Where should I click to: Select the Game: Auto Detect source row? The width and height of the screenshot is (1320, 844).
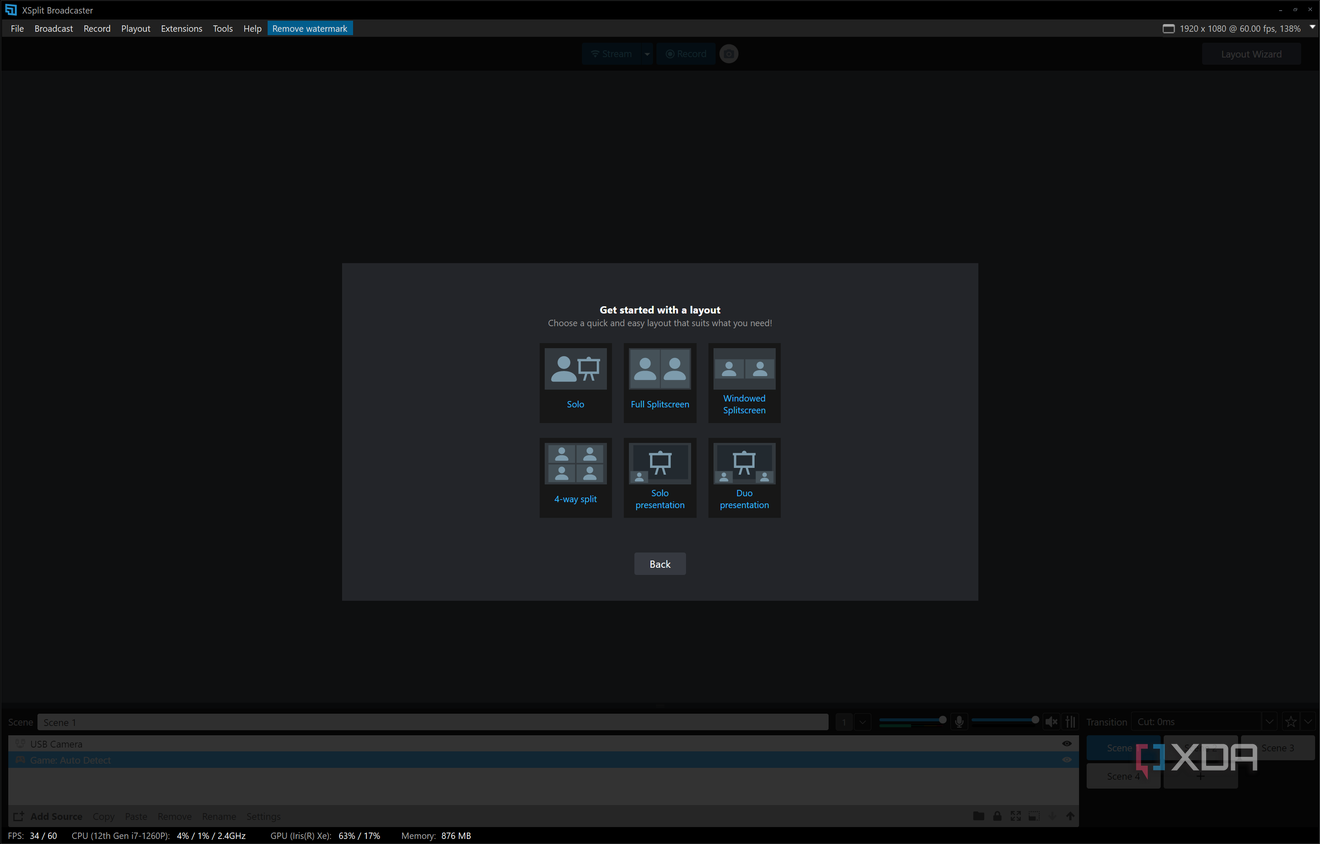pyautogui.click(x=543, y=760)
